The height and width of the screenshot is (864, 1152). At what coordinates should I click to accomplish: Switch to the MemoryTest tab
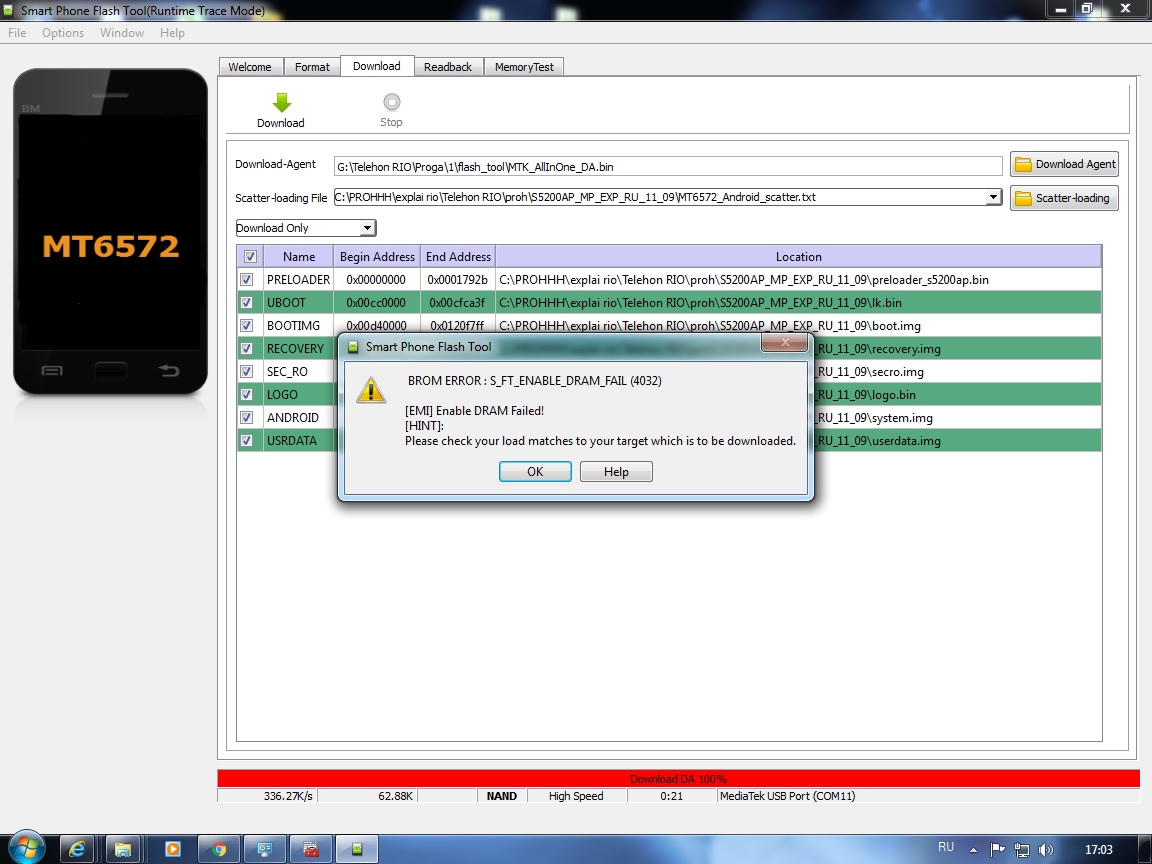click(524, 67)
